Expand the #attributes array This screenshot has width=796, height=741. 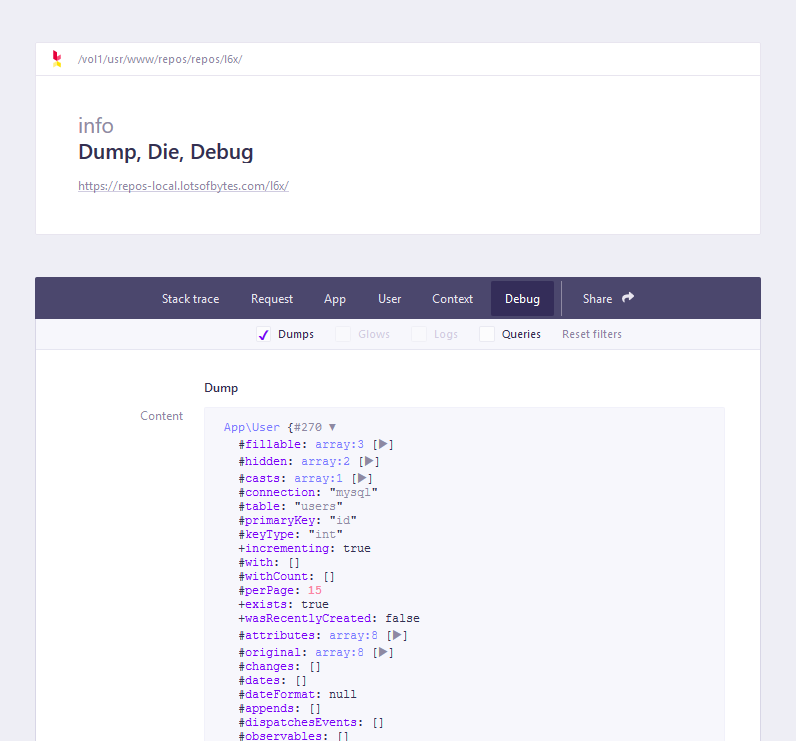coord(397,635)
